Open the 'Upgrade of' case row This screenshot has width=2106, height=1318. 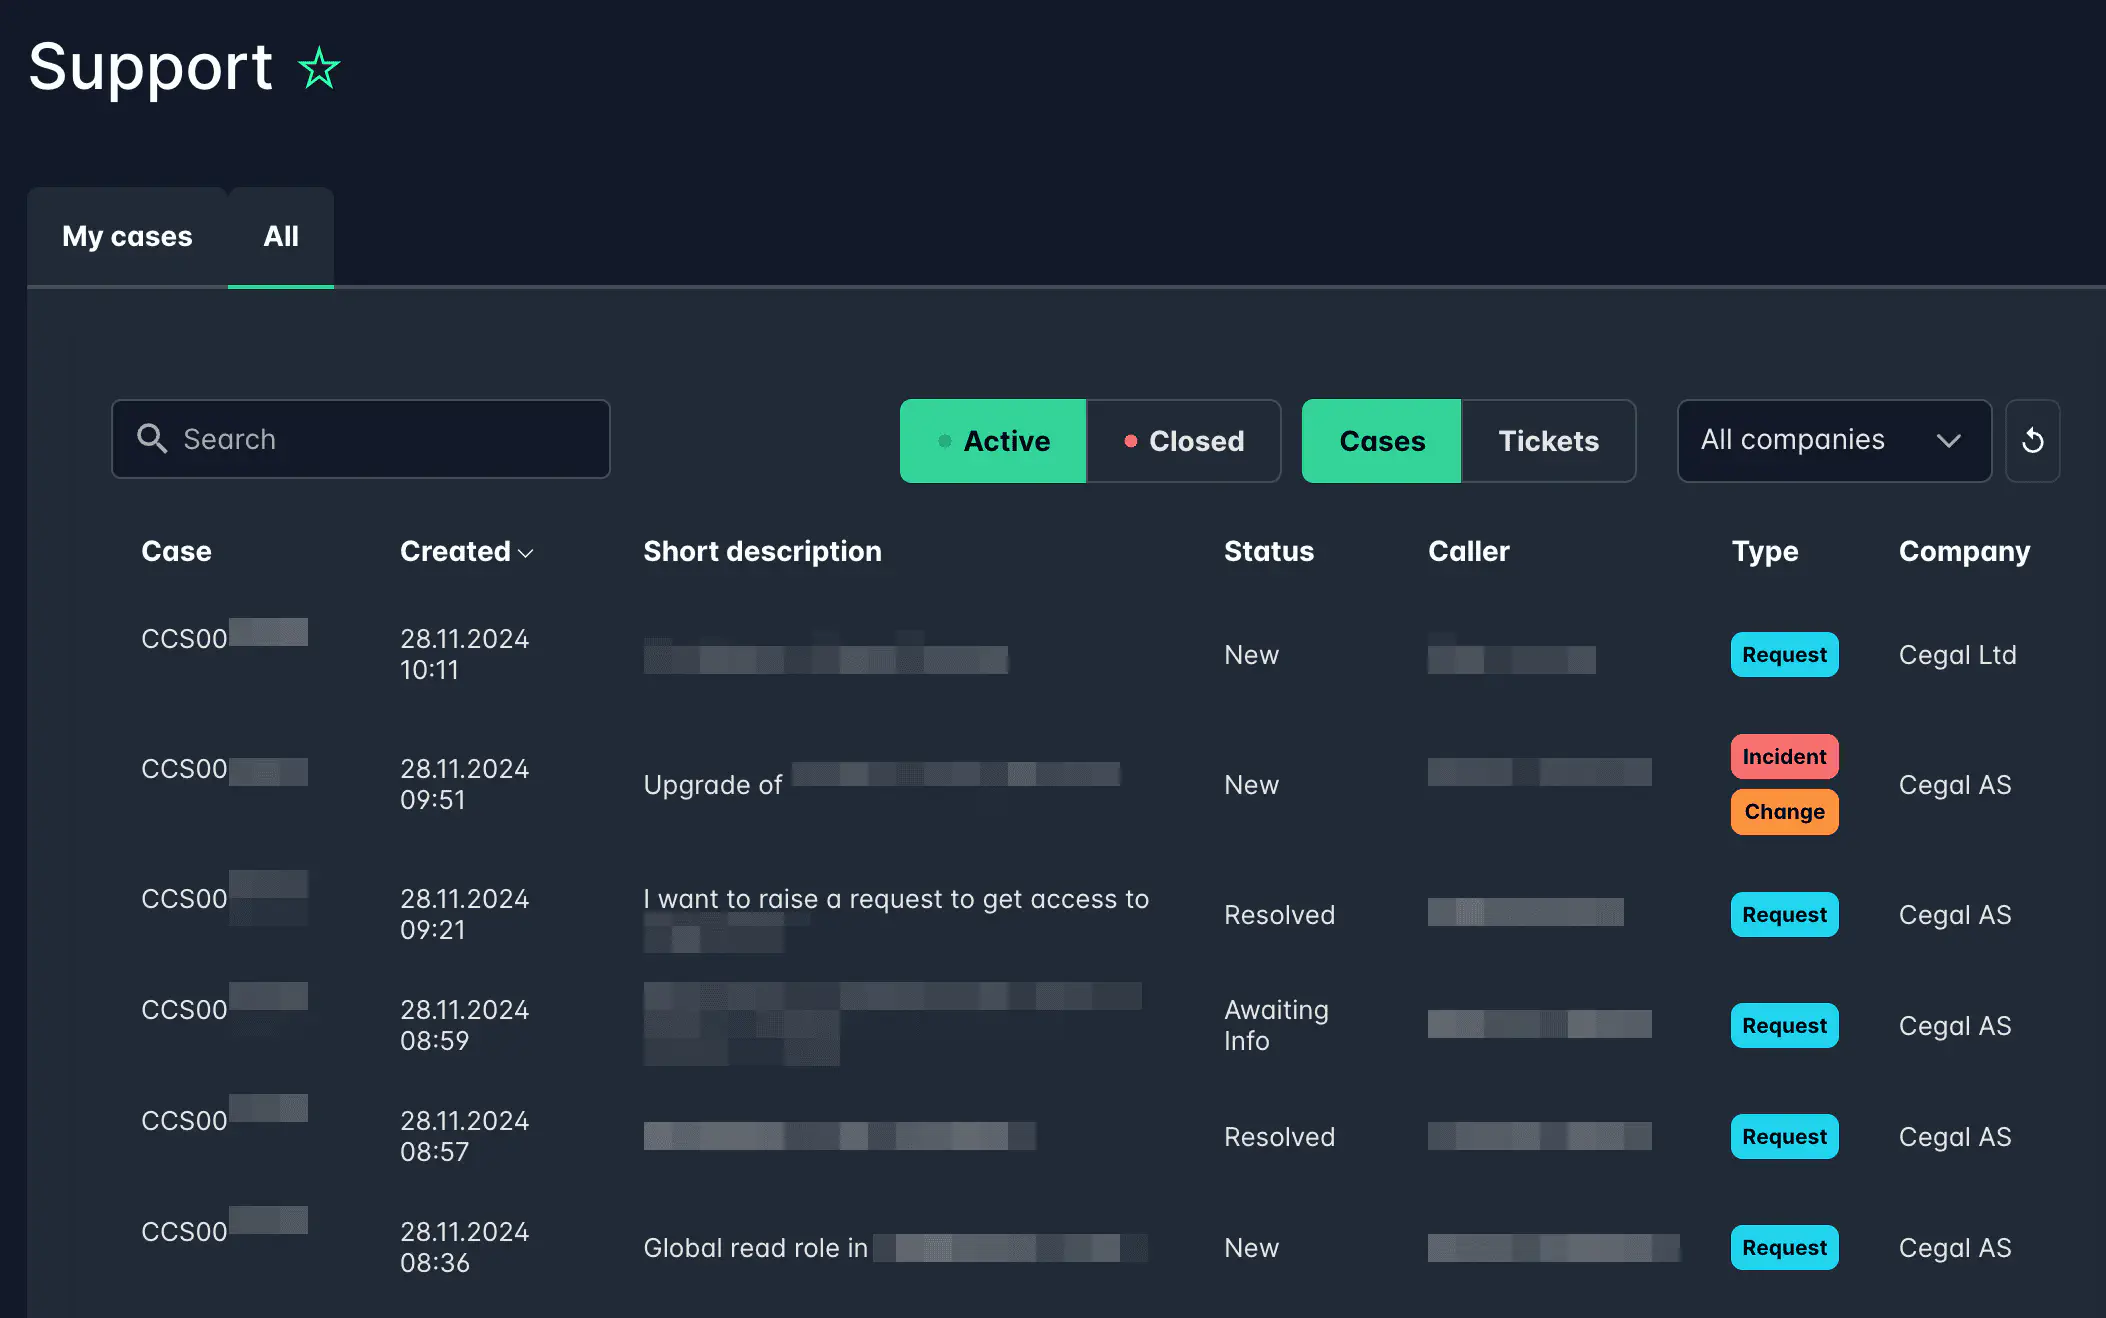(x=712, y=785)
